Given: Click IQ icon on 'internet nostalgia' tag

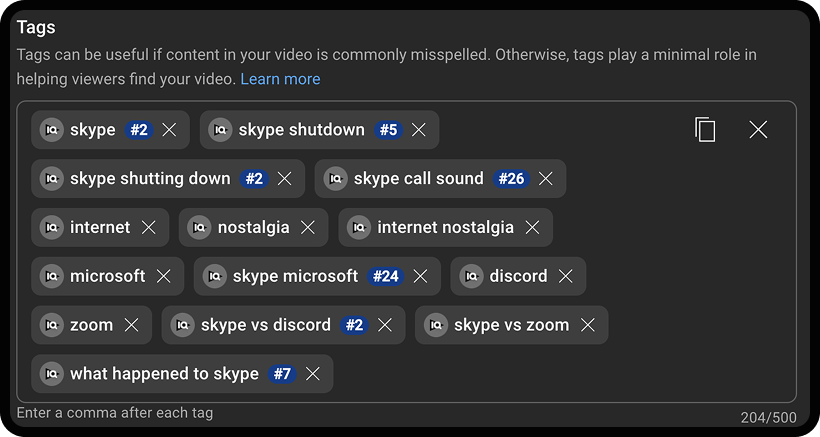Looking at the screenshot, I should coord(359,227).
